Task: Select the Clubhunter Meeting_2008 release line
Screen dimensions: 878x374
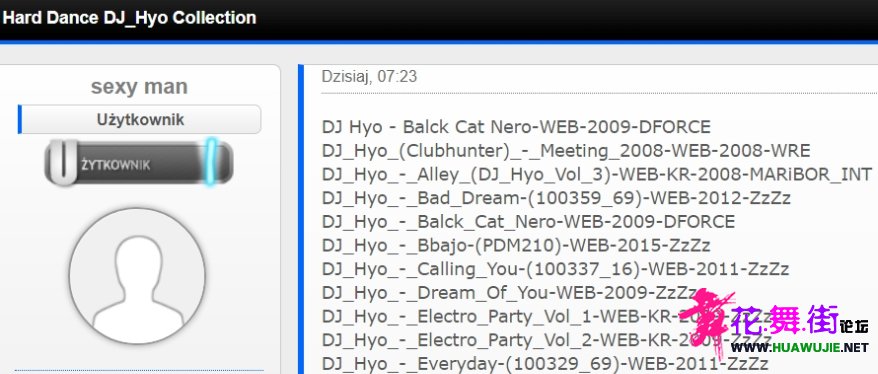Action: (566, 151)
